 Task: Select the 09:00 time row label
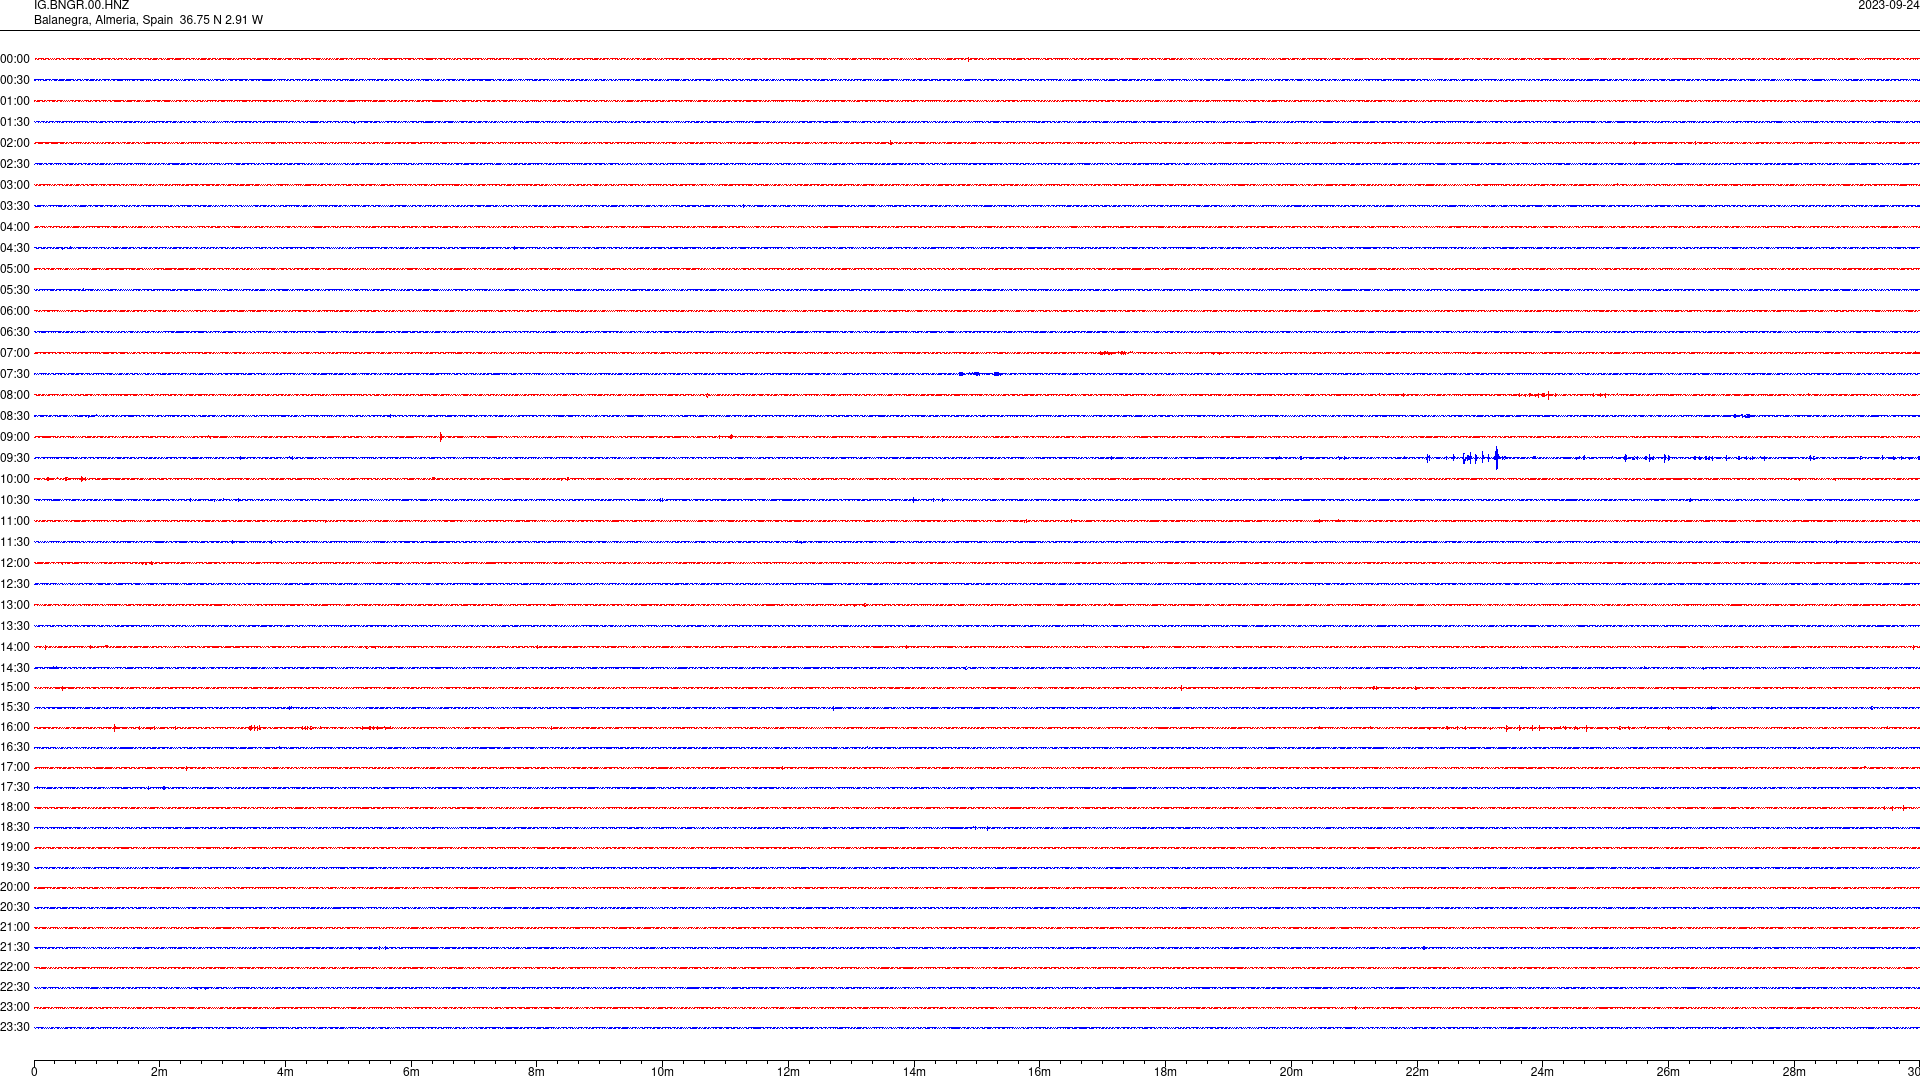[x=15, y=437]
